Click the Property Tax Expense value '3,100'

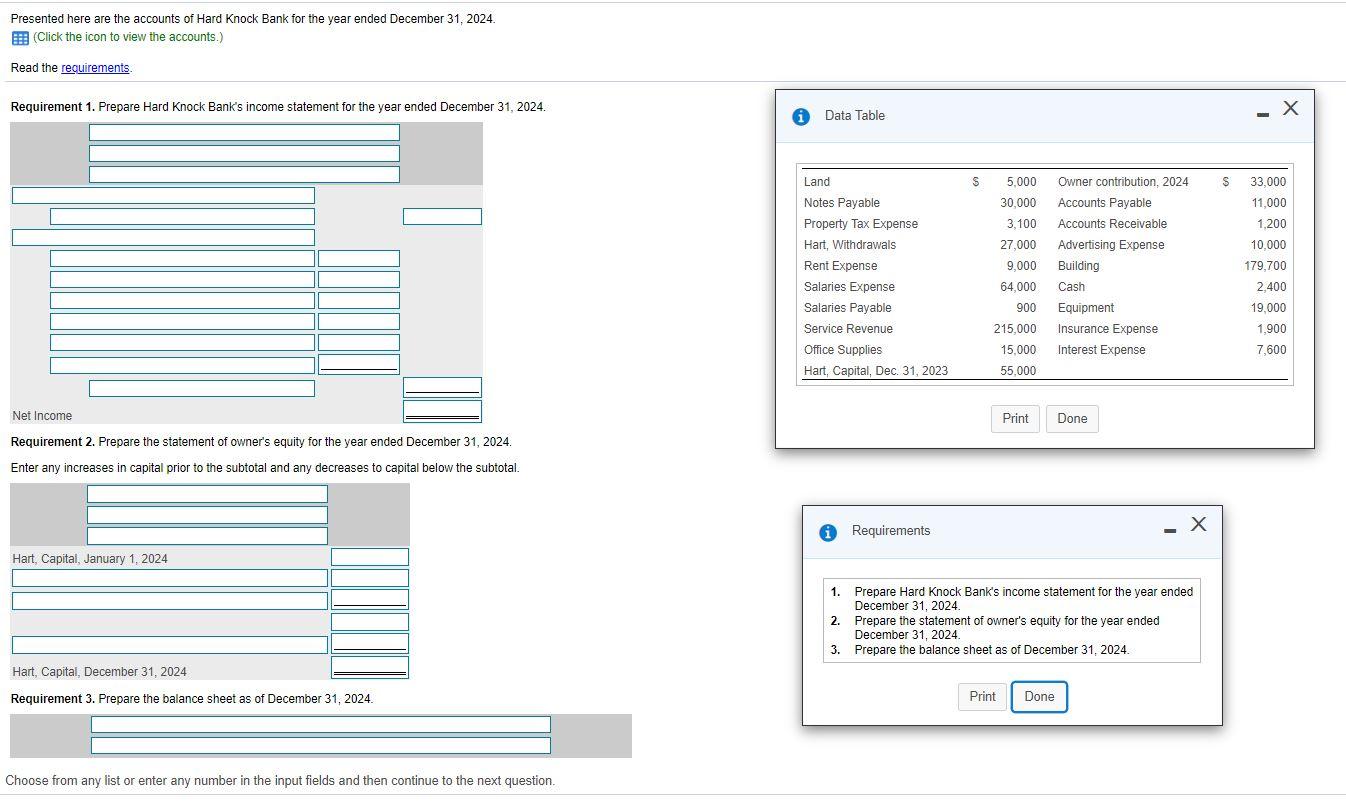[x=1021, y=224]
